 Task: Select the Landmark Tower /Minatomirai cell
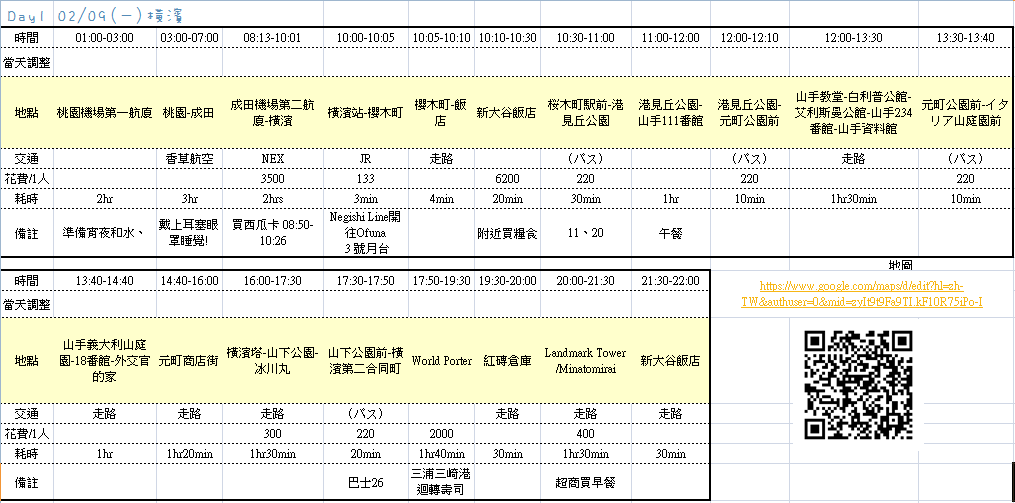585,361
